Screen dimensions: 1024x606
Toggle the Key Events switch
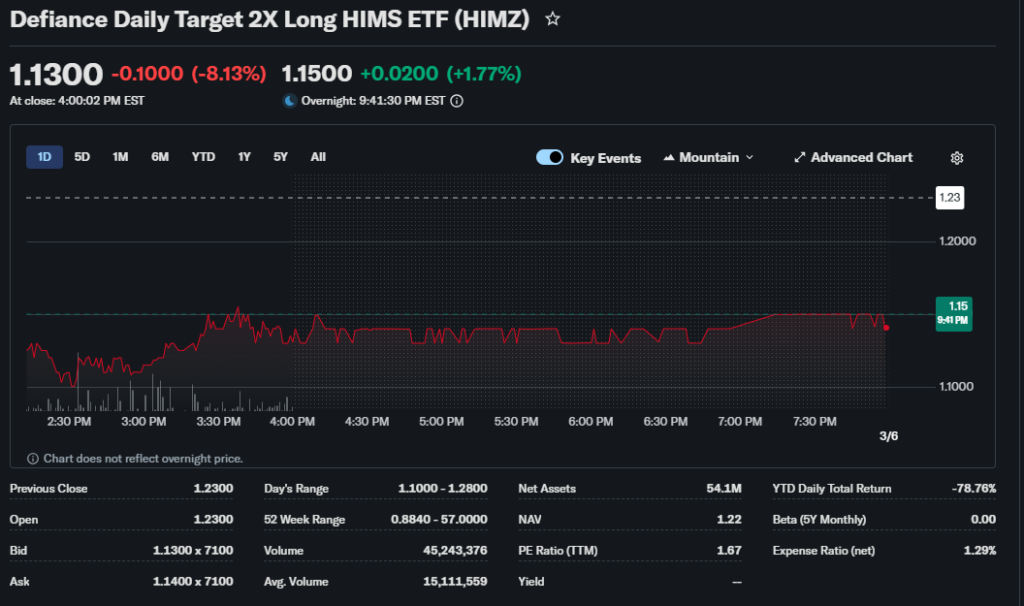550,158
